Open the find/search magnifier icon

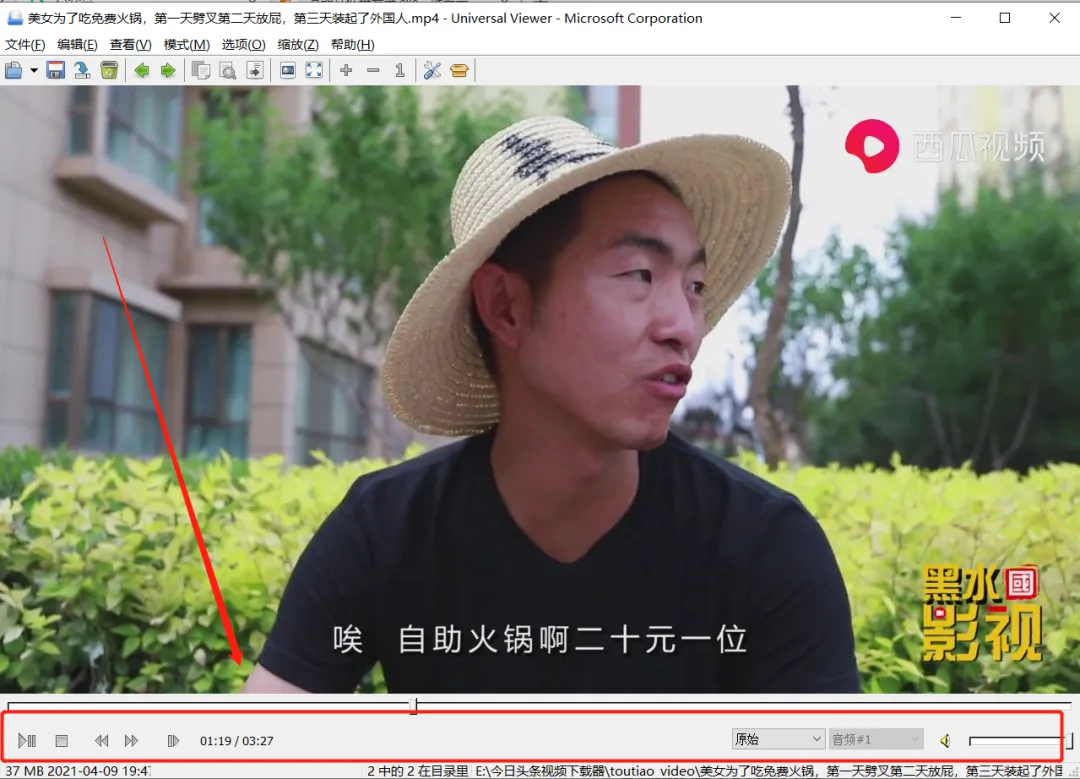227,70
